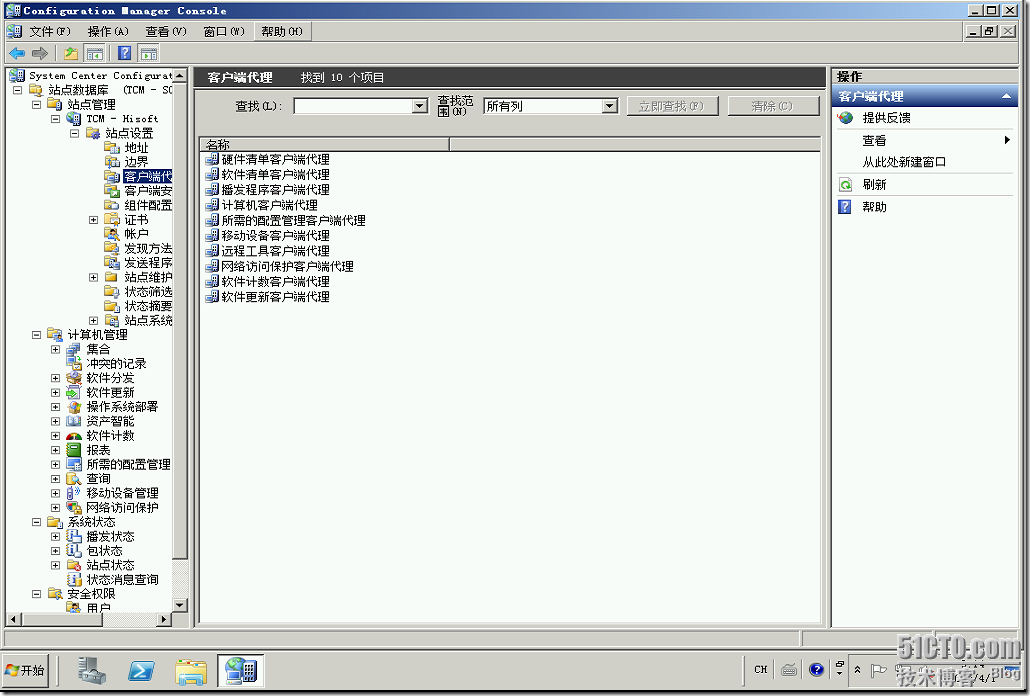Click the Back arrow toolbar icon
This screenshot has width=1030, height=696.
pyautogui.click(x=17, y=54)
